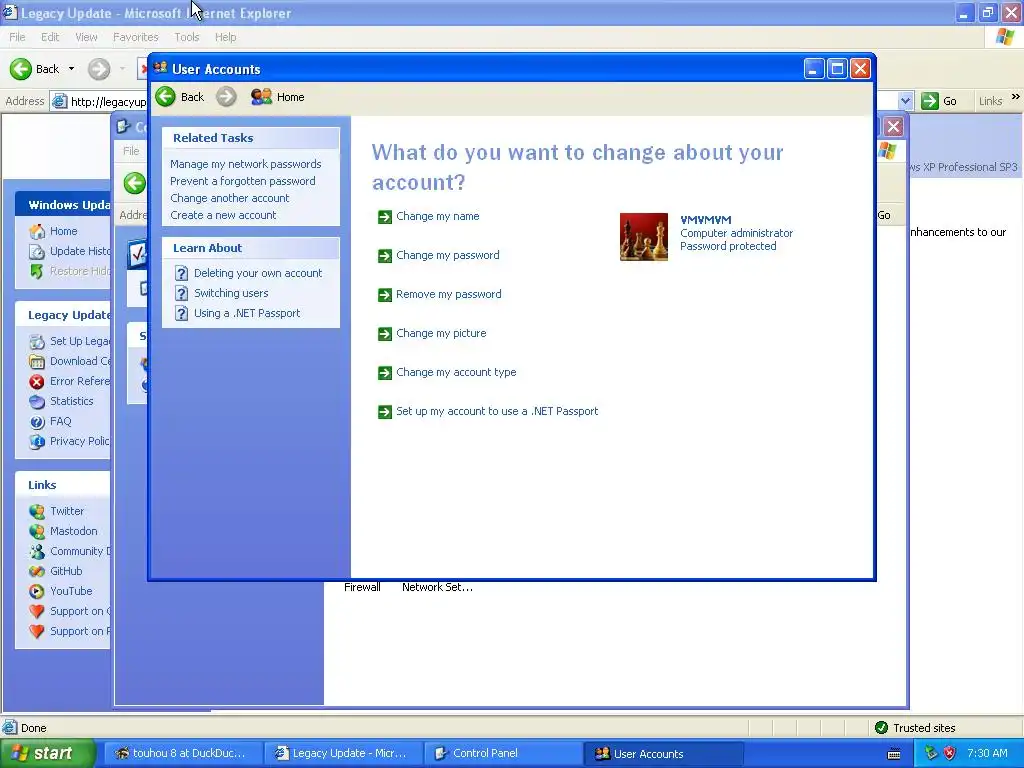Screen dimensions: 1024x768
Task: Switch to Control Panel taskbar button
Action: (504, 754)
